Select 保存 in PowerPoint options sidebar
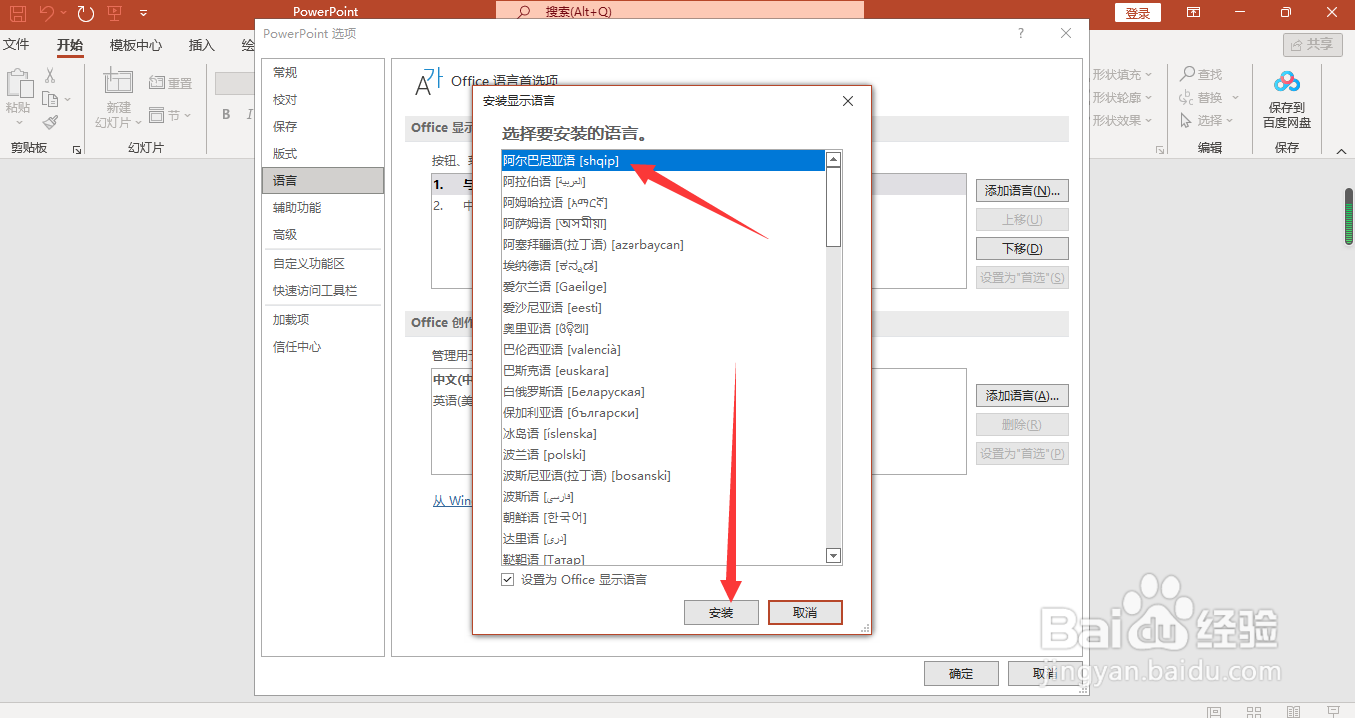The height and width of the screenshot is (718, 1355). [x=323, y=127]
